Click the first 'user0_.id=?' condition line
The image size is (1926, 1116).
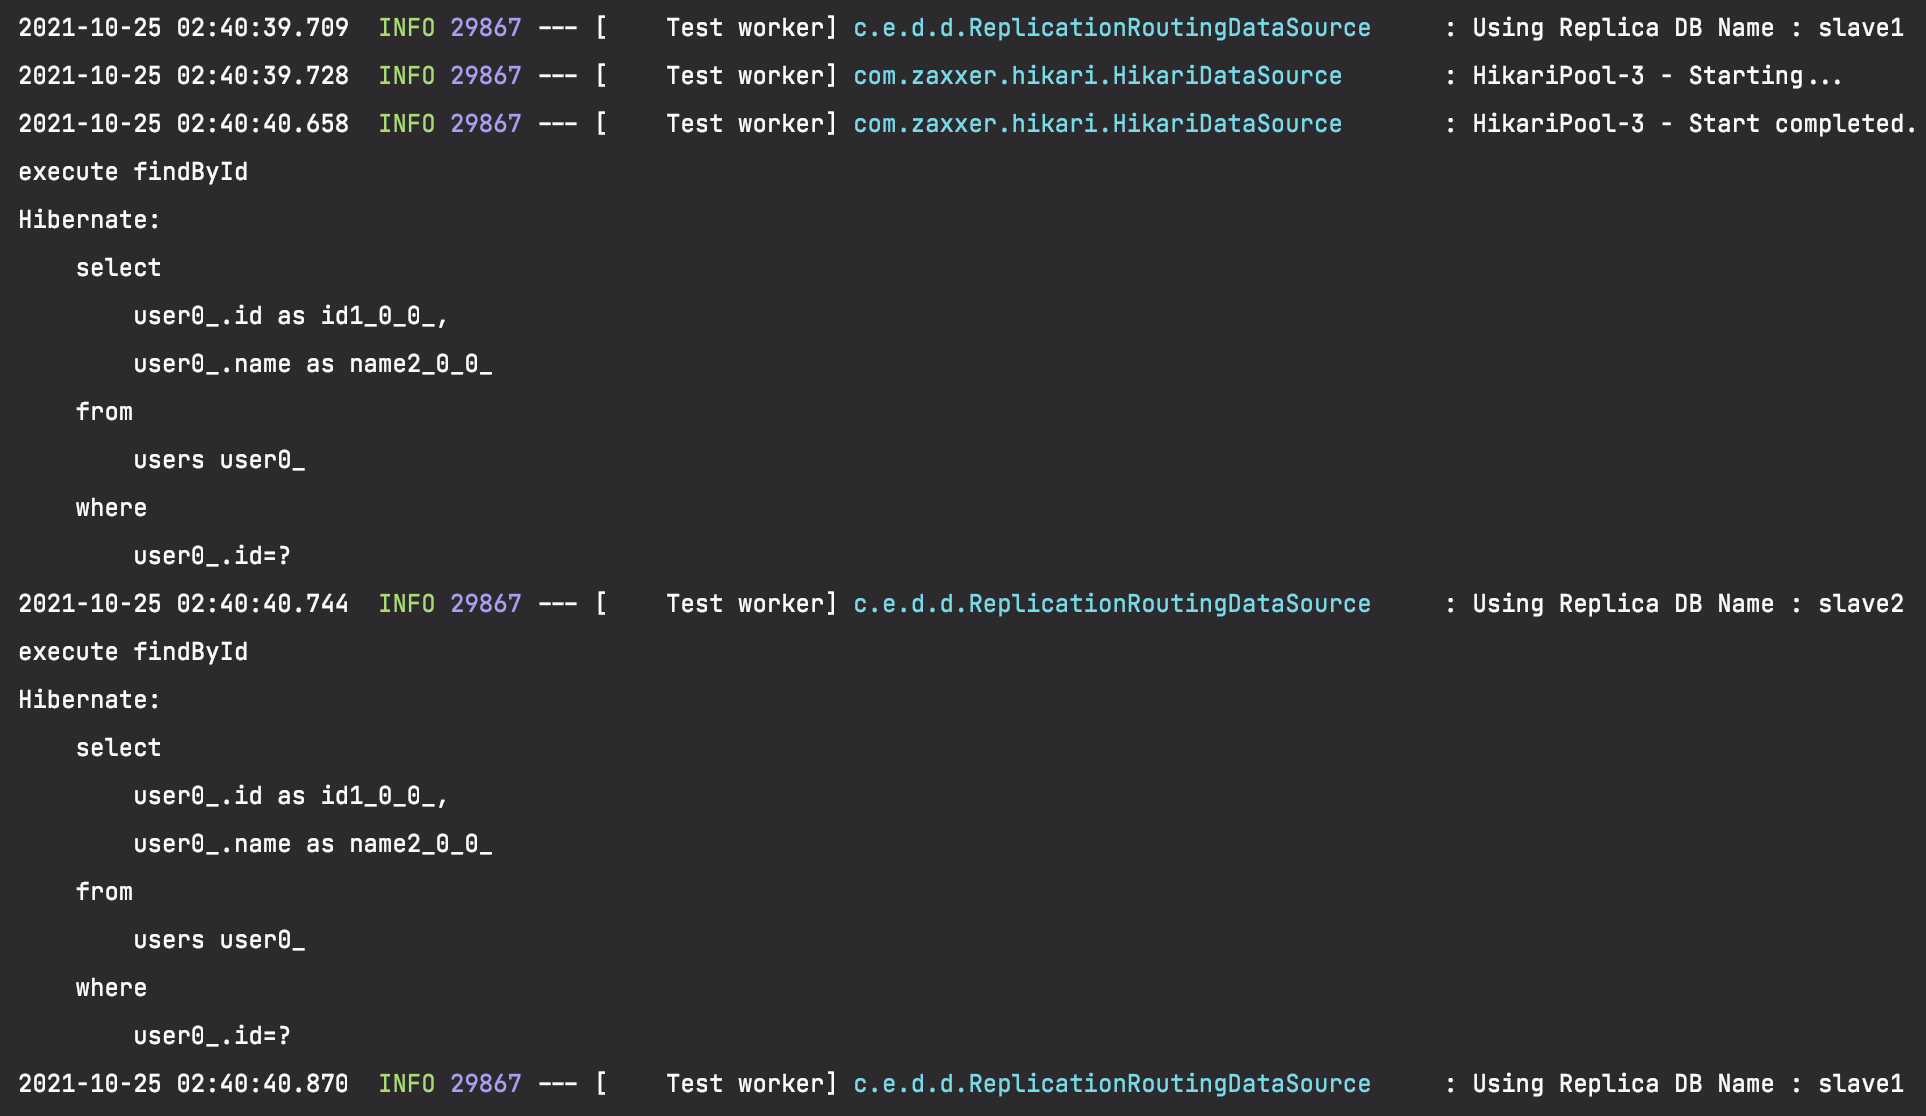pos(212,556)
